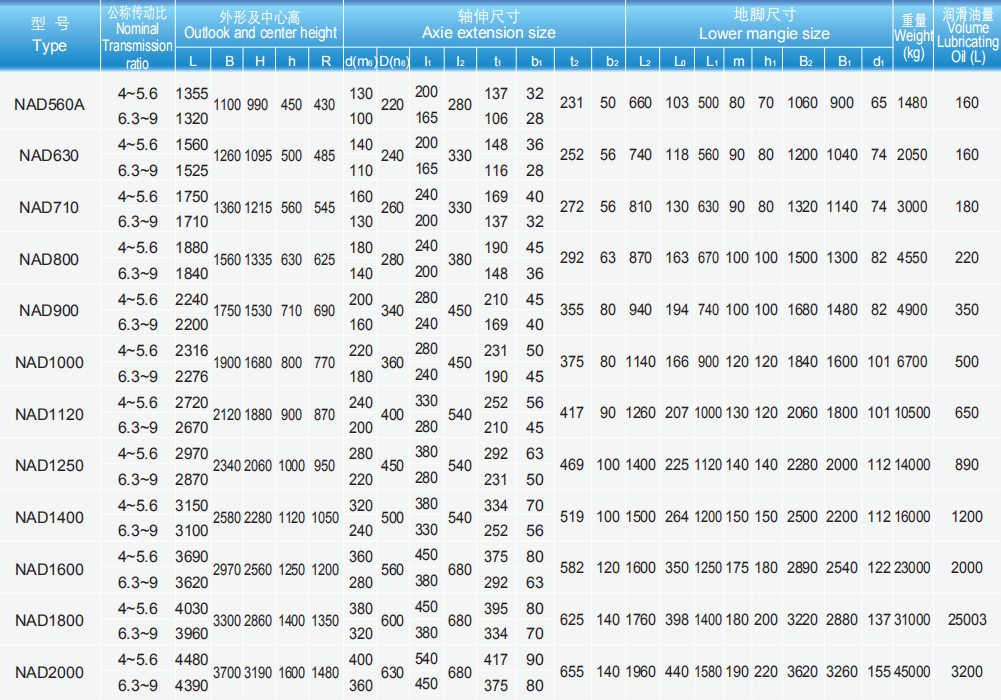Screen dimensions: 1001x700
Task: Select the Nominal Transmission ratio header
Action: 138,36
